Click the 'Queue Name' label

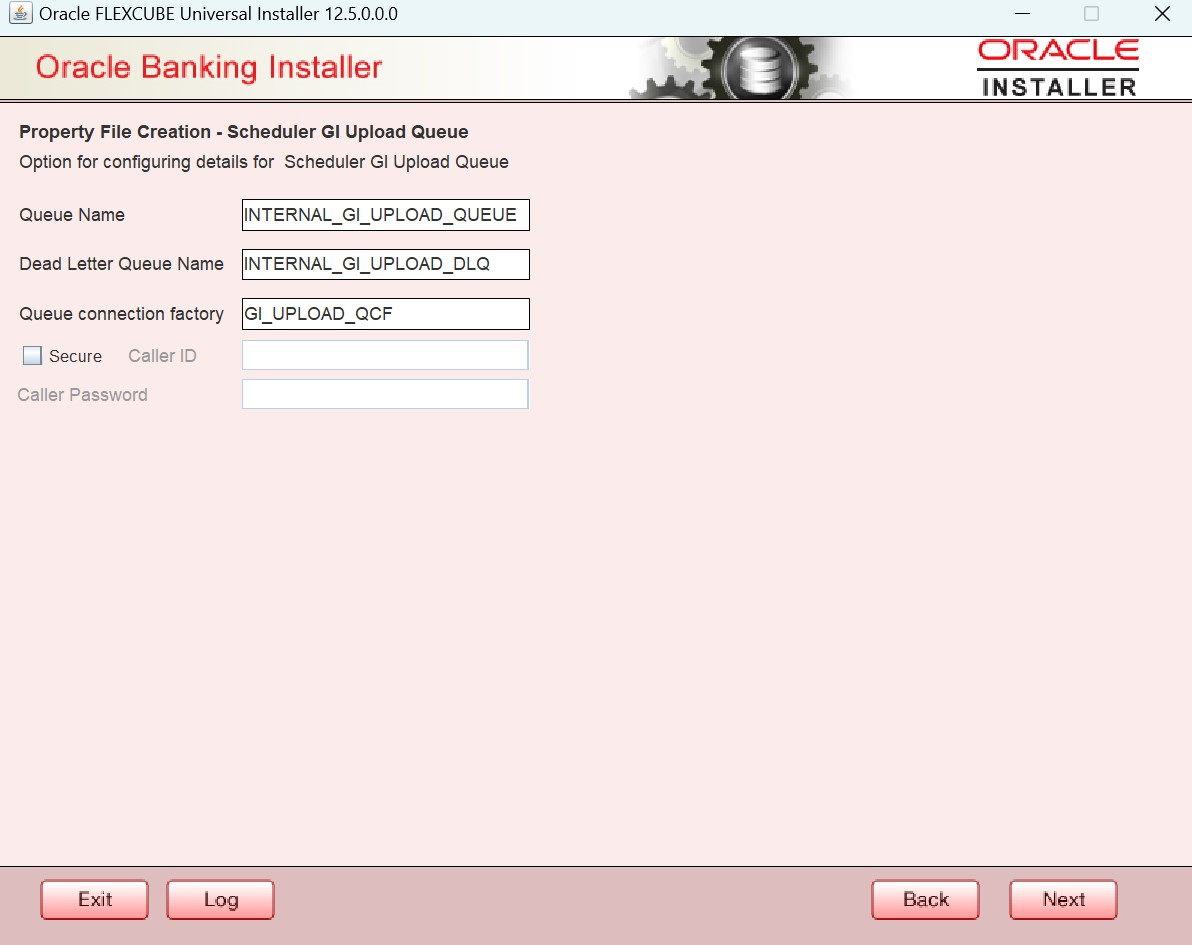pyautogui.click(x=72, y=215)
